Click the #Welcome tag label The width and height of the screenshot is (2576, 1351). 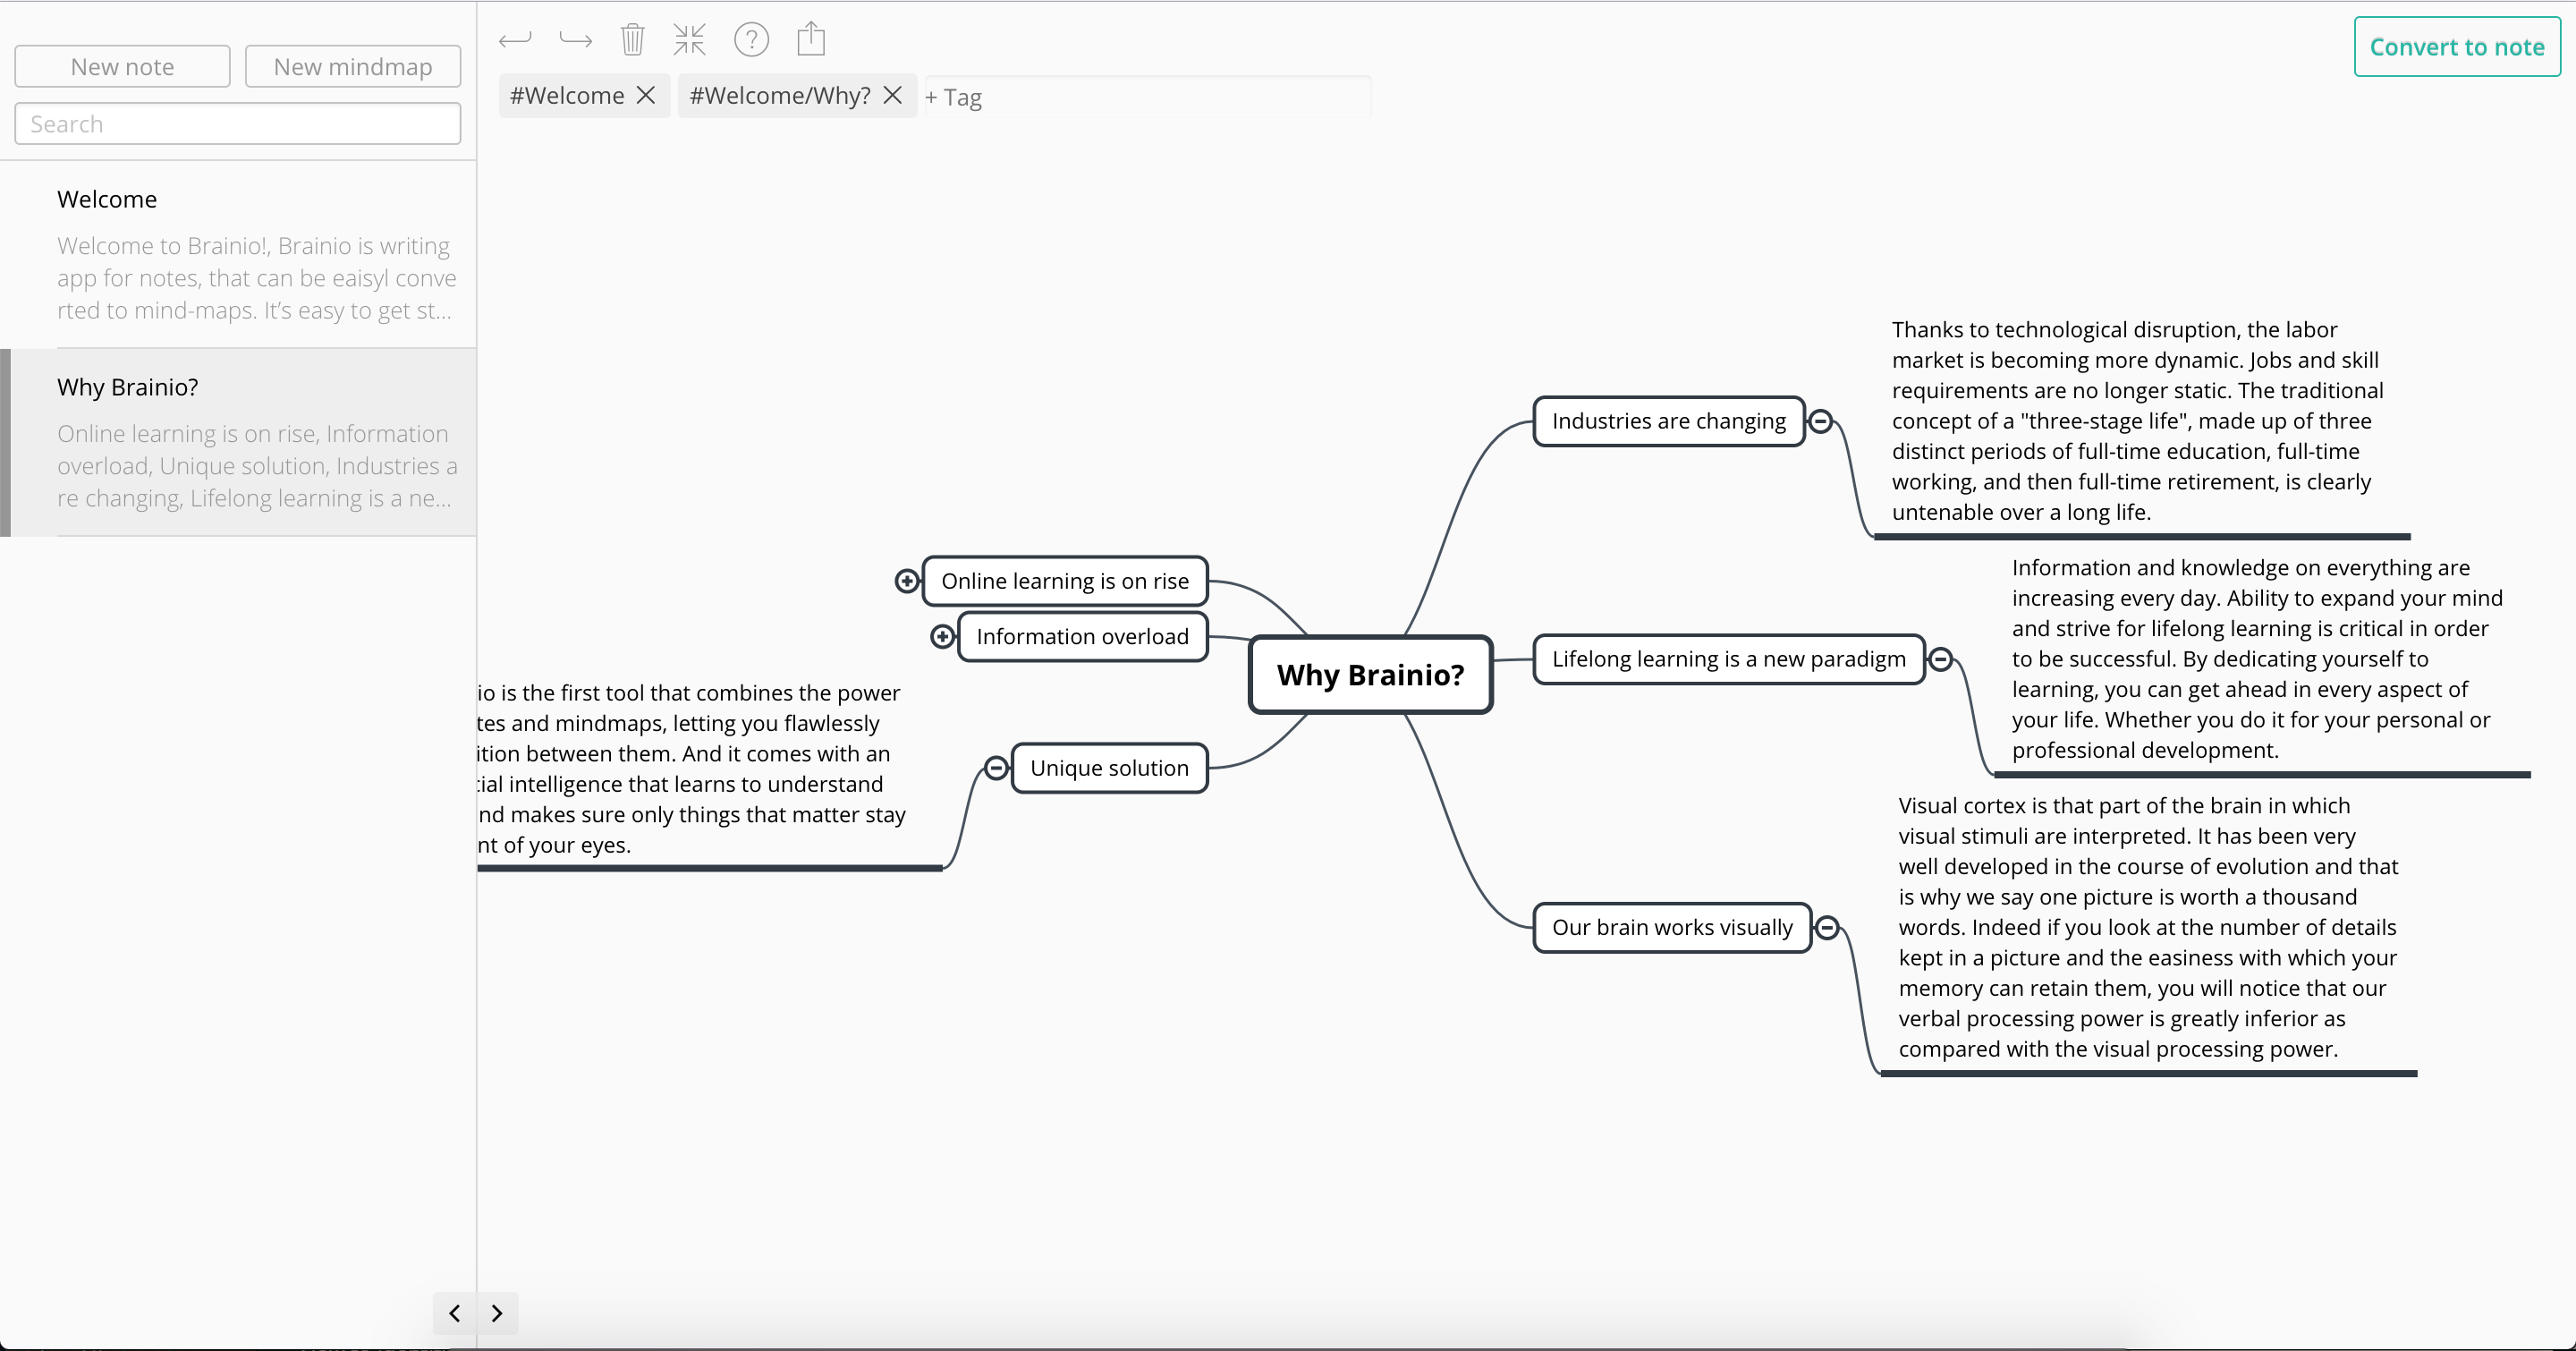567,95
